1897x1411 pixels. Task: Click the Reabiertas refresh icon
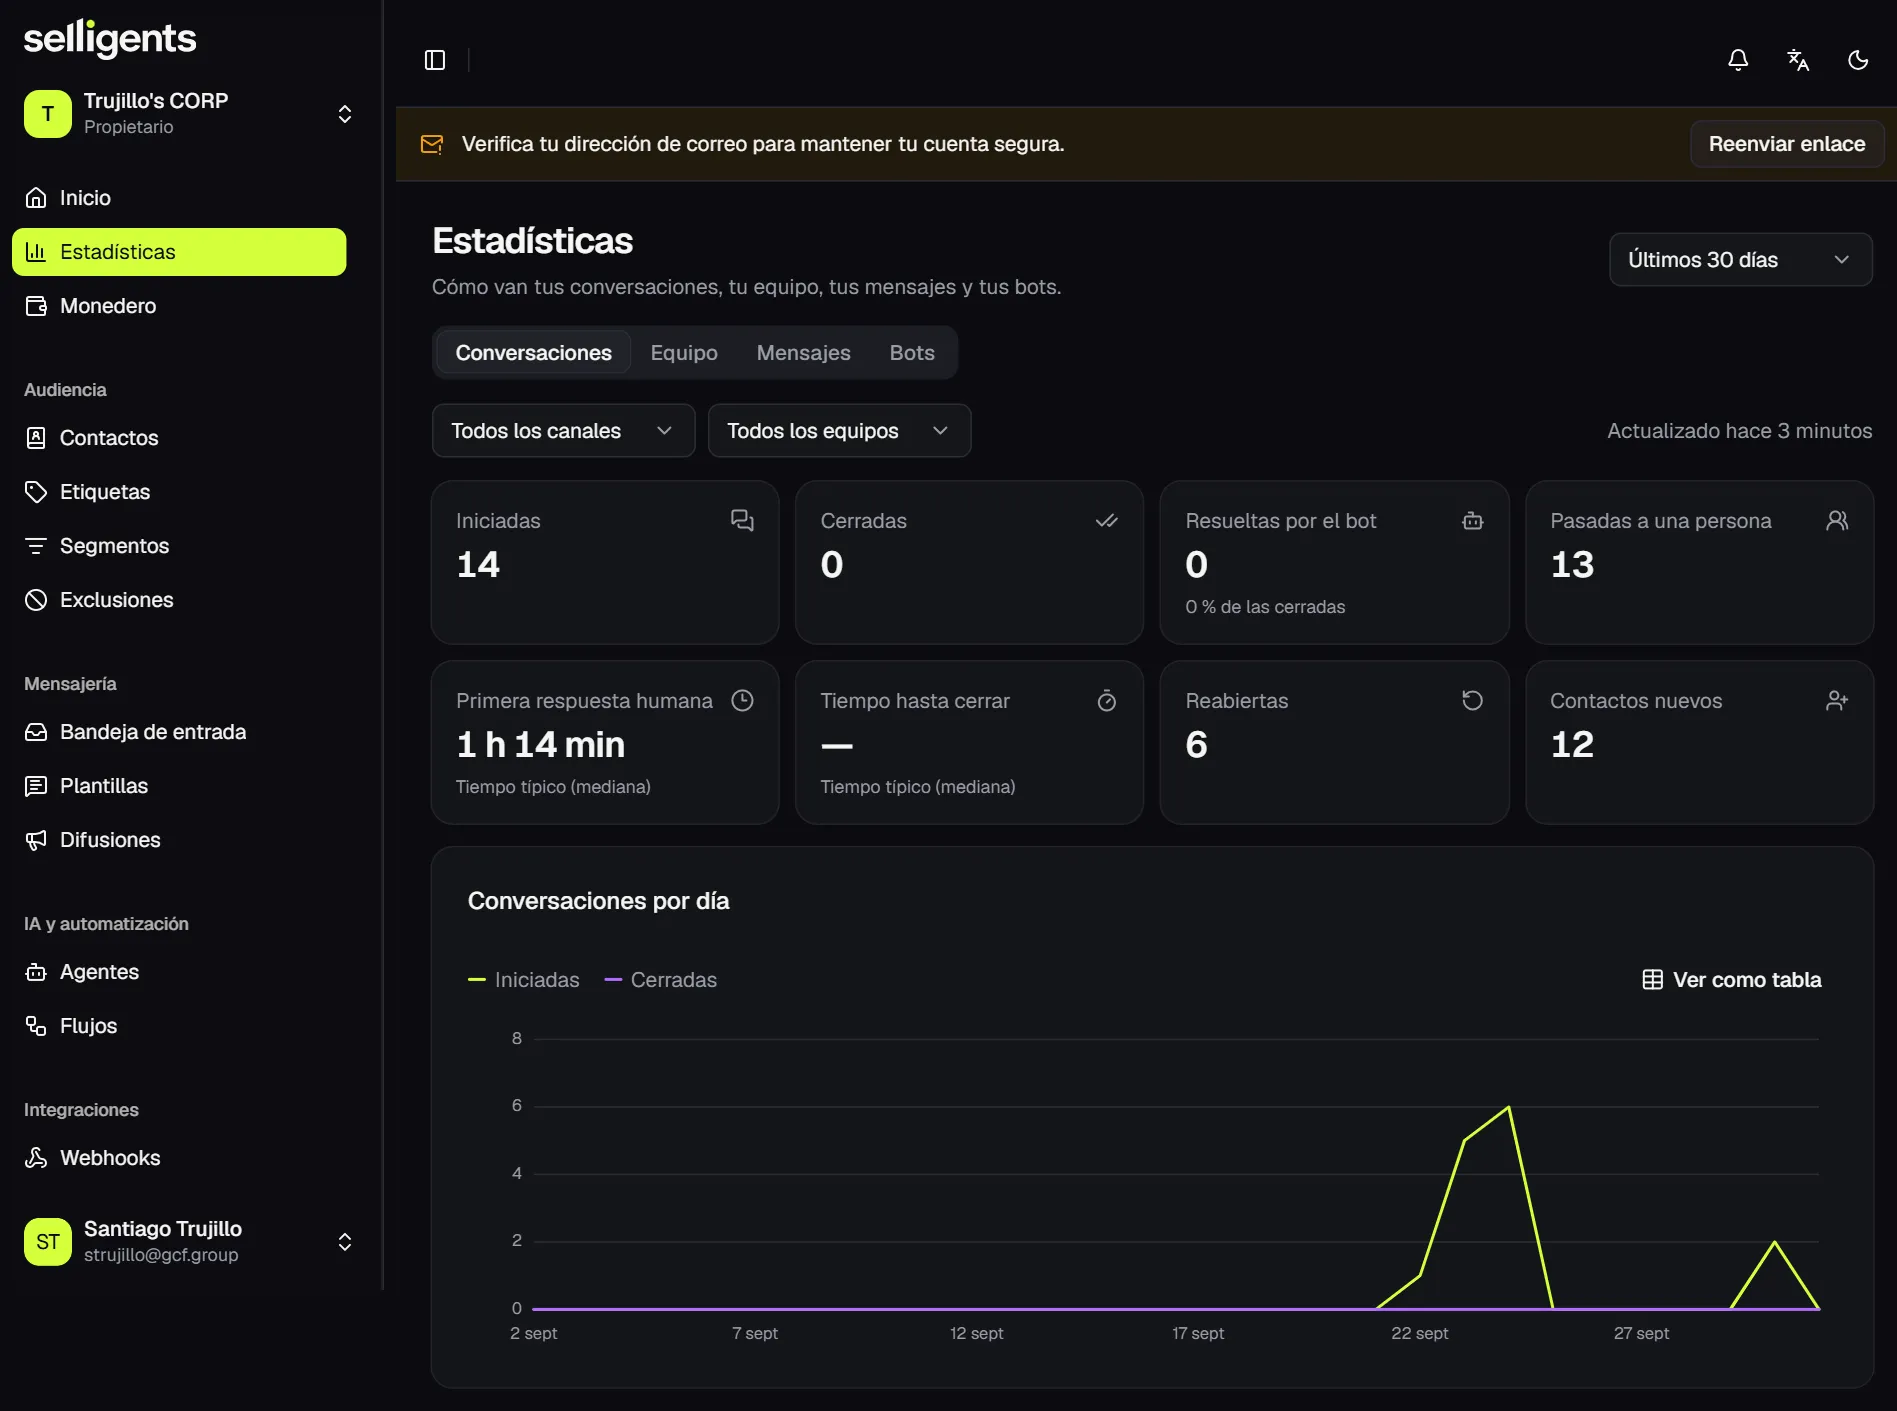pyautogui.click(x=1472, y=700)
